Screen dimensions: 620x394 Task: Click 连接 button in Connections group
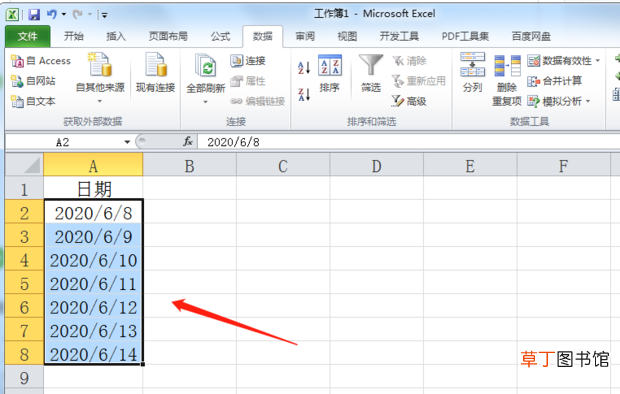pos(248,61)
